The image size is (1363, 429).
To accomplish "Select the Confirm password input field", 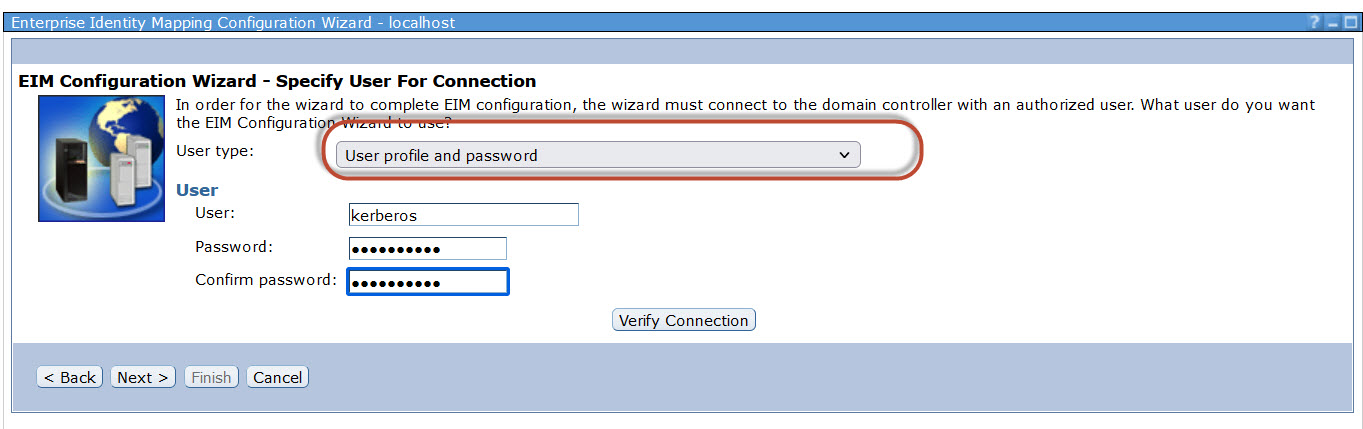I will (427, 282).
